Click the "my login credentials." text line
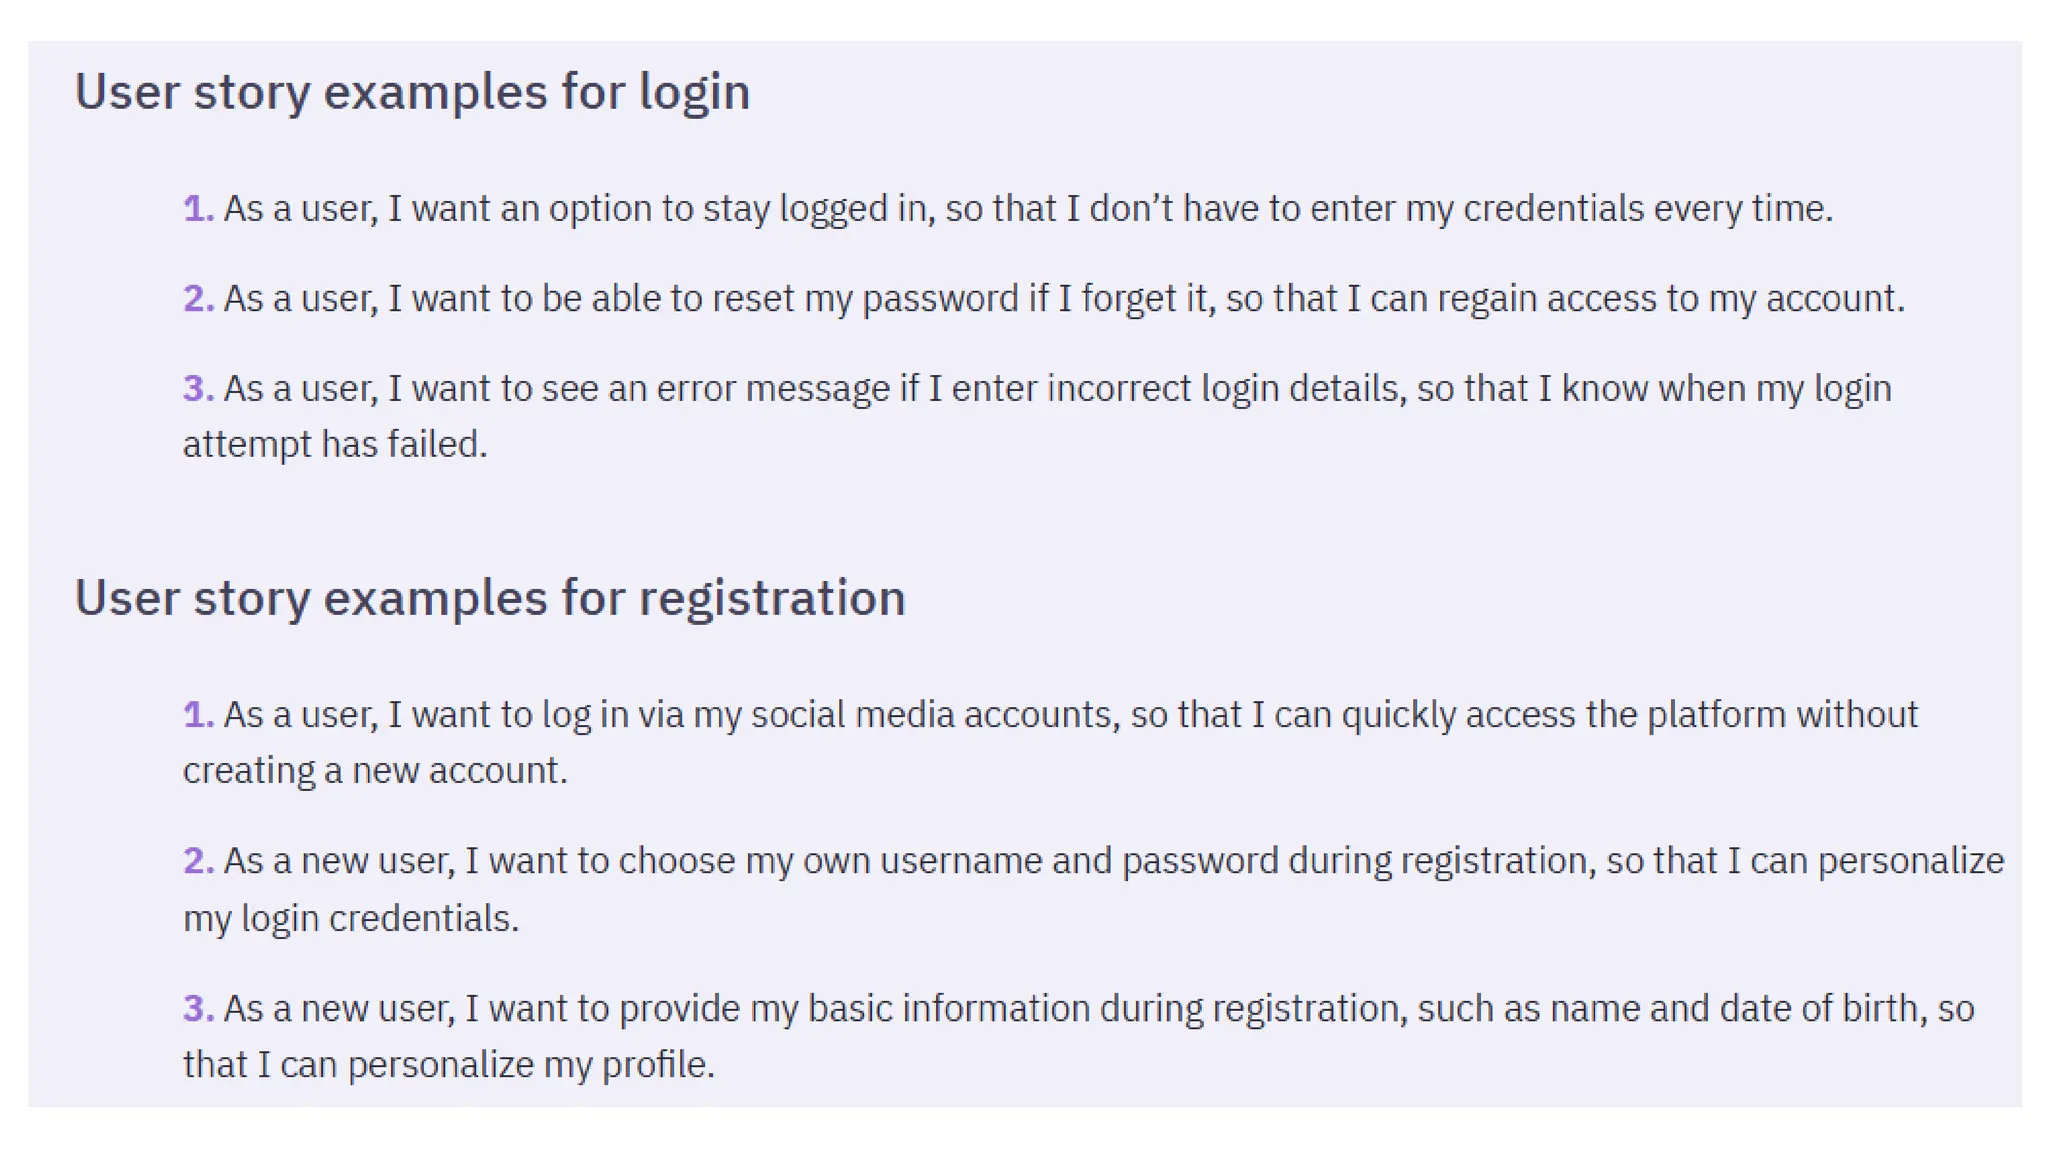 [x=351, y=918]
